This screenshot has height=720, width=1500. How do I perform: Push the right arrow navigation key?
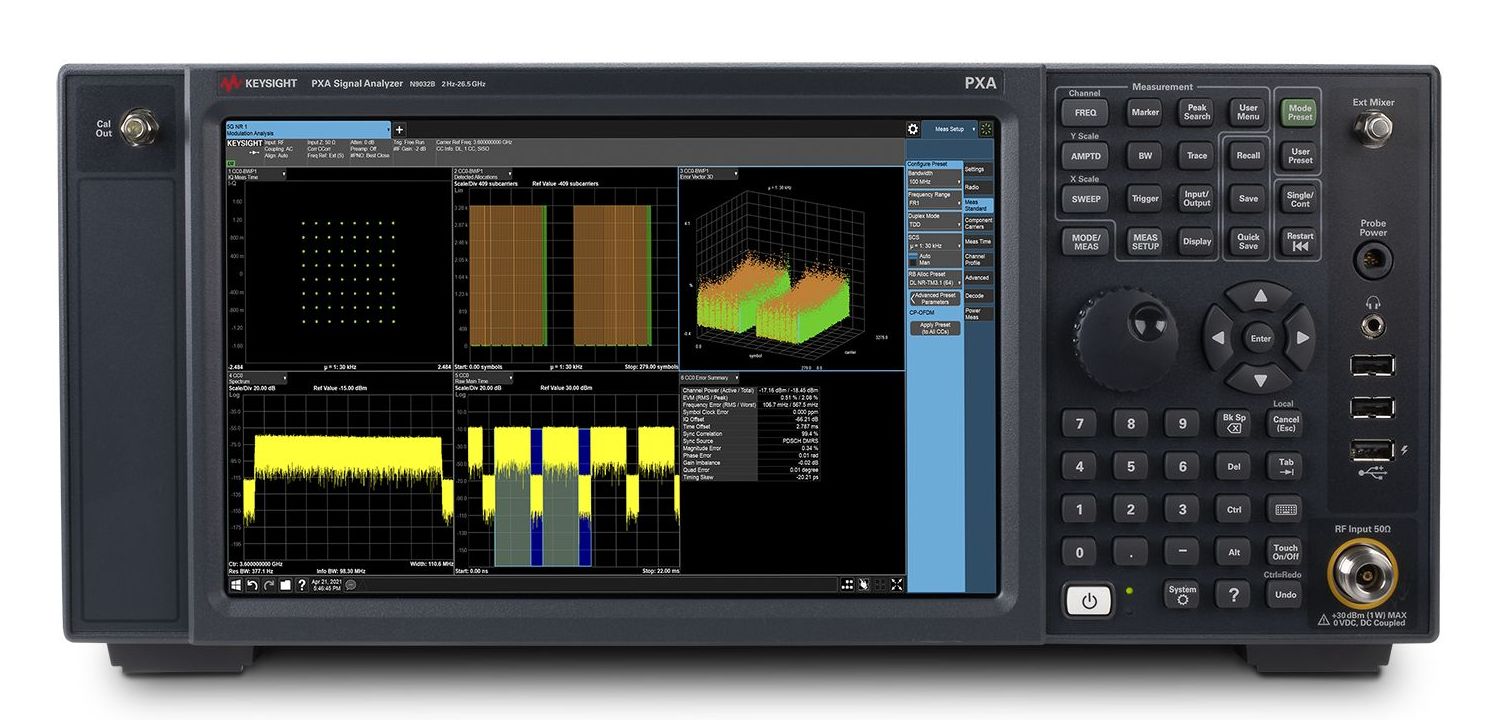[1302, 338]
